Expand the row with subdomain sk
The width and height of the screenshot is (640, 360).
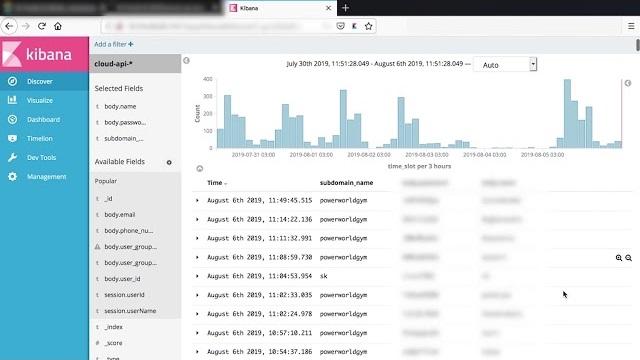coord(197,276)
